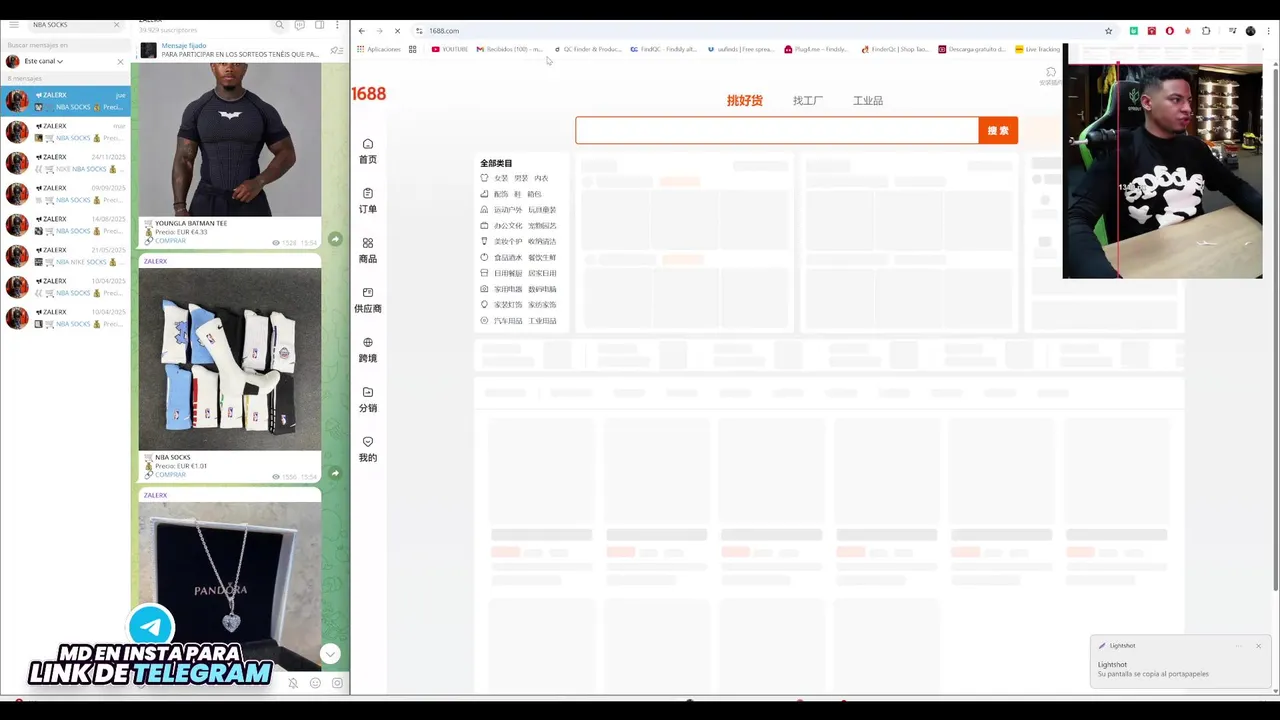Go back in the Chrome browser

click(362, 31)
